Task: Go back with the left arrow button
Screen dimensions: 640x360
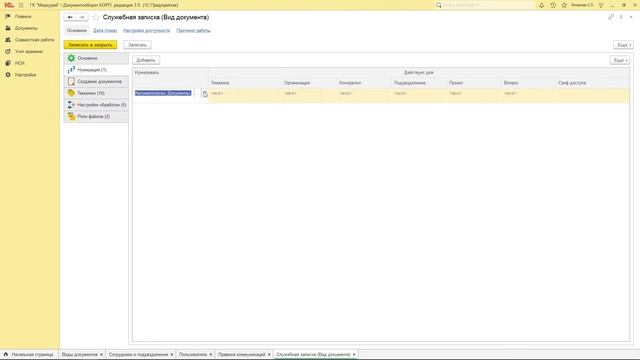Action: click(x=70, y=17)
